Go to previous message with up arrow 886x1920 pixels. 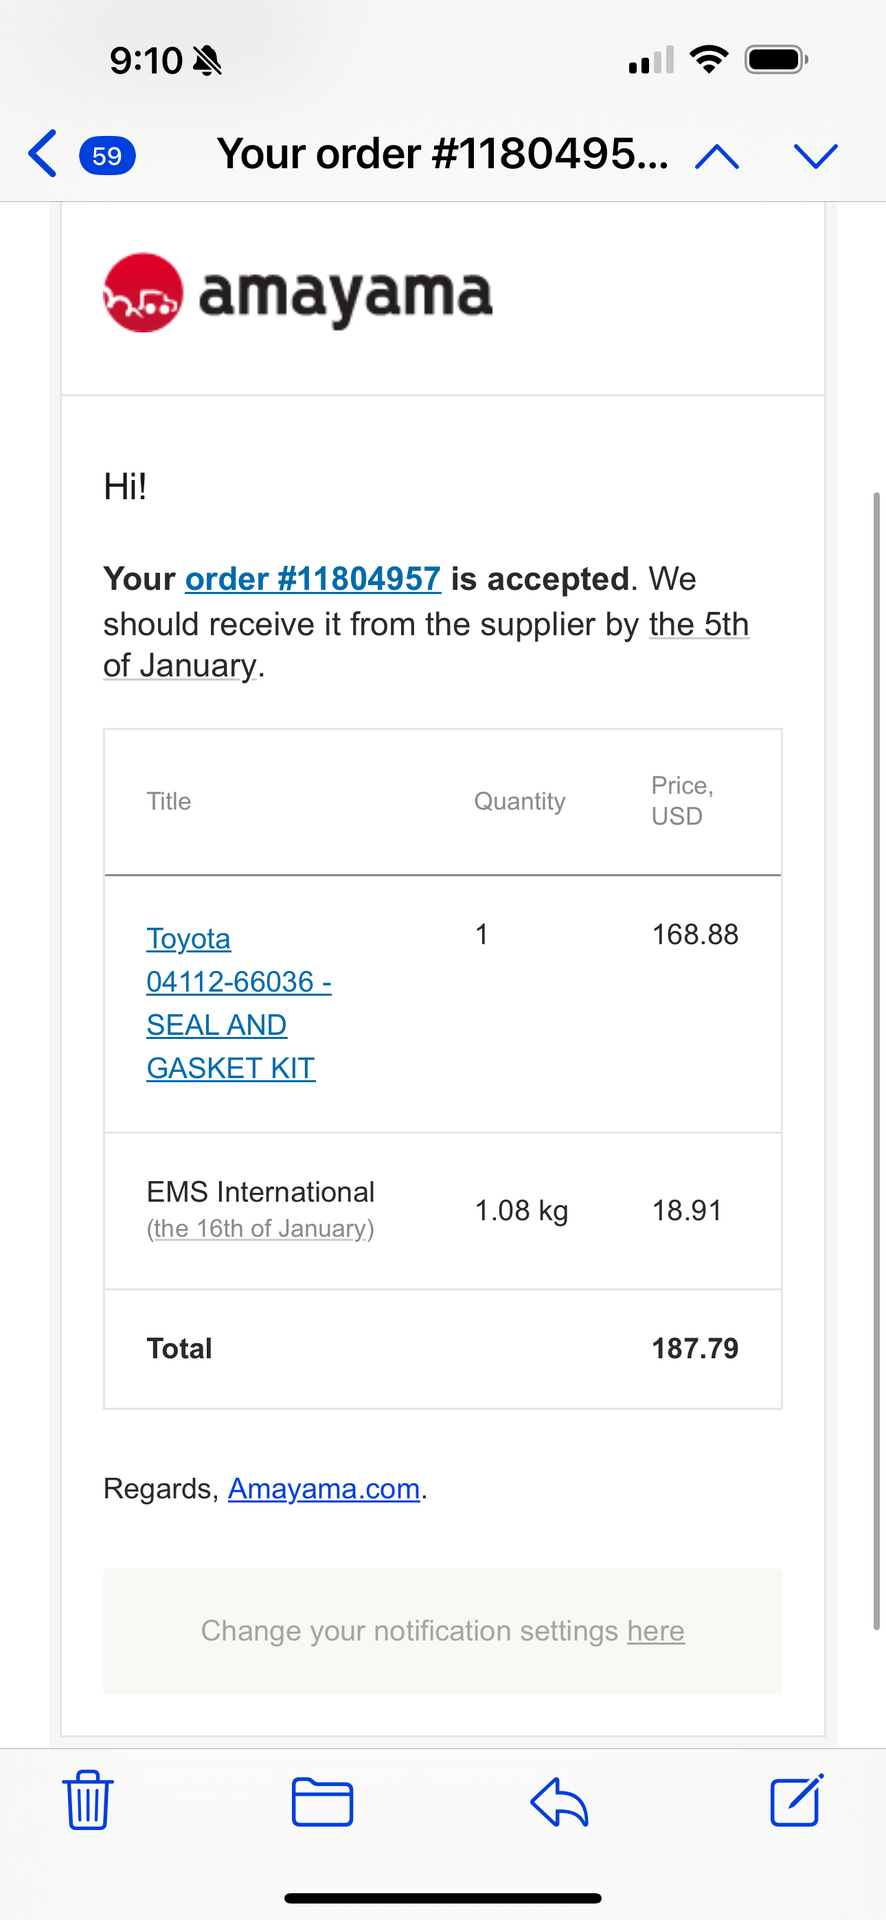717,156
